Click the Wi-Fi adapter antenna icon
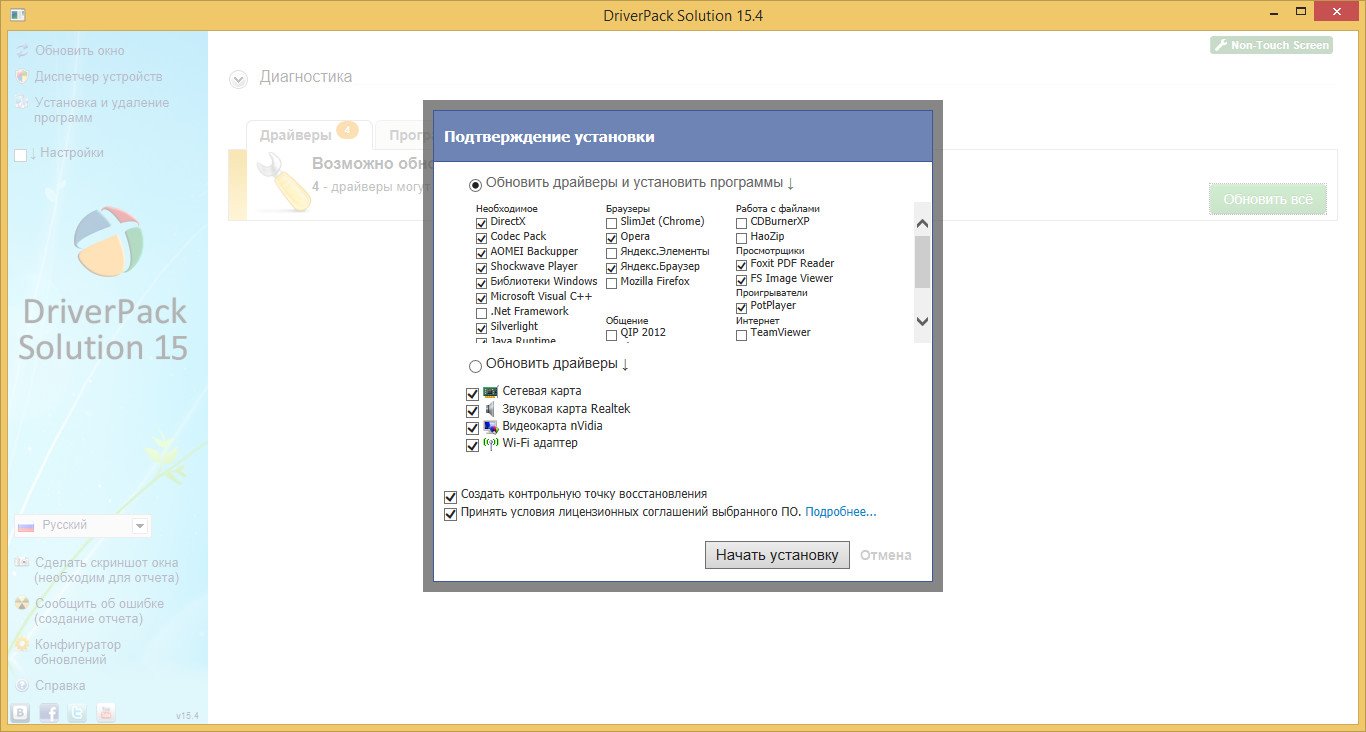The width and height of the screenshot is (1366, 732). pos(490,443)
